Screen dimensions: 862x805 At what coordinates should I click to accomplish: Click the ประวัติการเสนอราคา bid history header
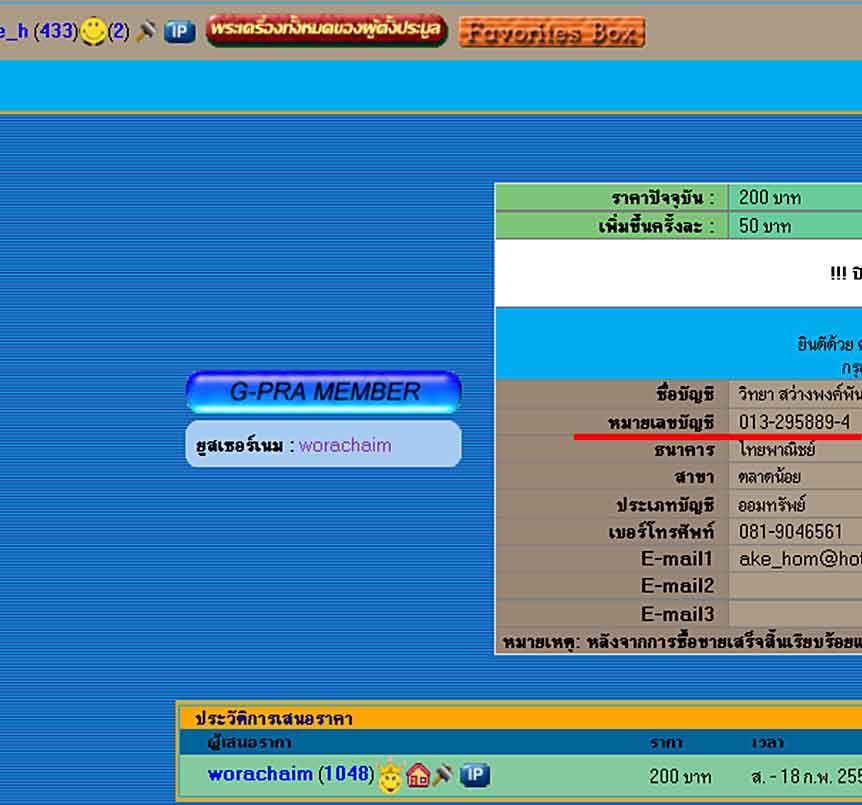(273, 718)
